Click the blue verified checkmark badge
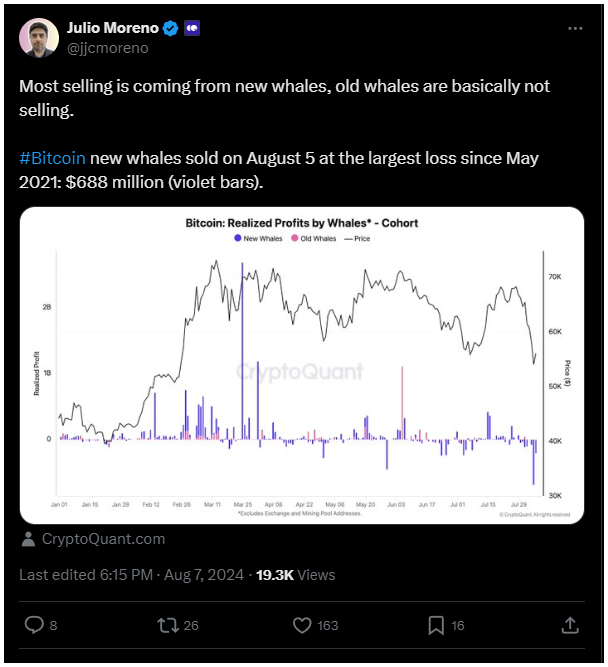 coord(171,29)
